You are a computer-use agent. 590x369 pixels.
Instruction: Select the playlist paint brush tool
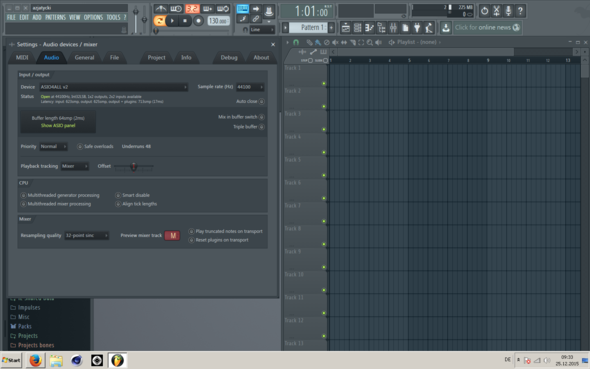318,43
